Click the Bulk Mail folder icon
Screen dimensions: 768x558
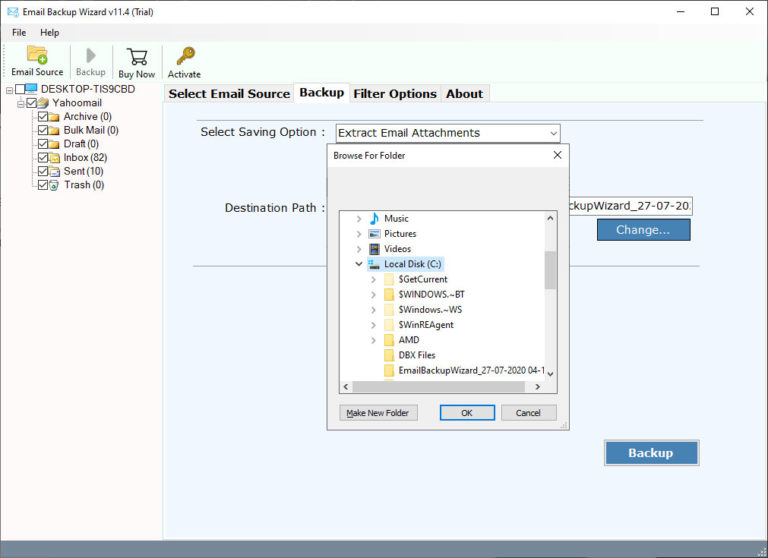tap(54, 130)
